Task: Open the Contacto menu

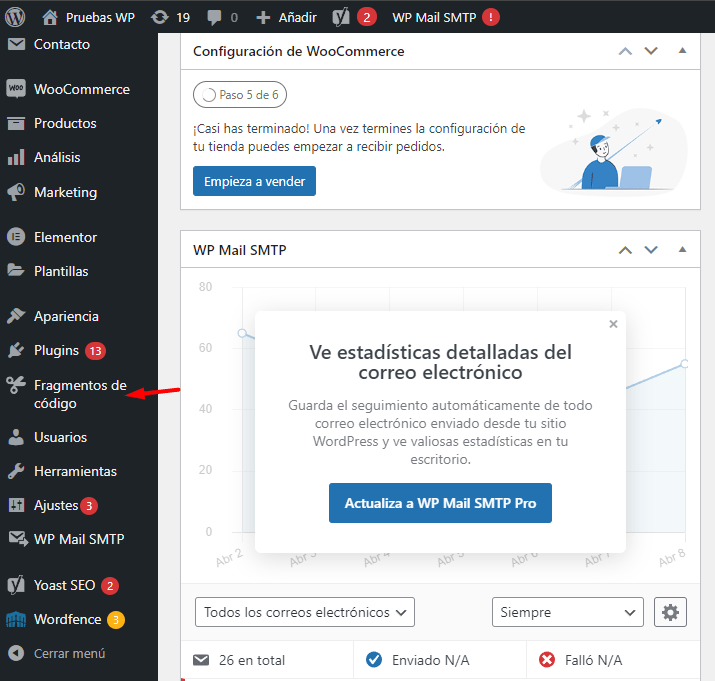Action: pos(62,44)
